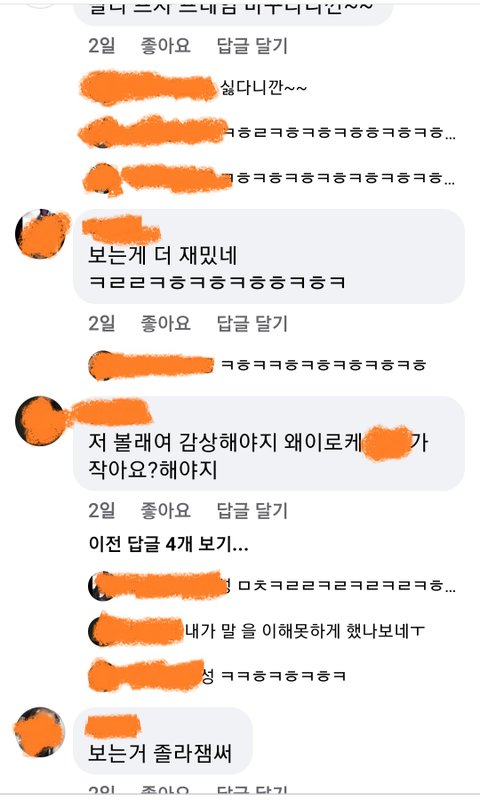Viewport: 480px width, 800px height.
Task: Tap 답글 달기 under '작아요?해야지' comment
Action: click(252, 510)
